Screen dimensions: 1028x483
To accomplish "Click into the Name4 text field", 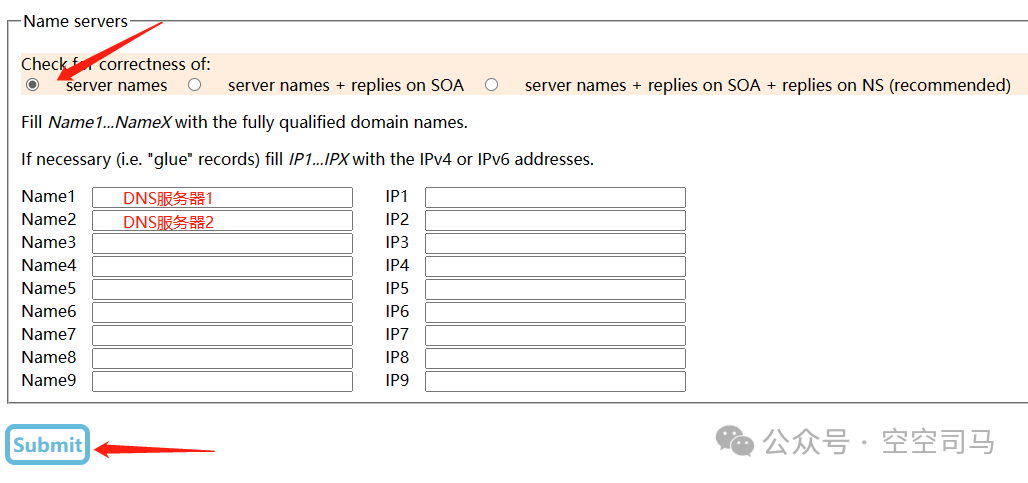I will coord(222,266).
